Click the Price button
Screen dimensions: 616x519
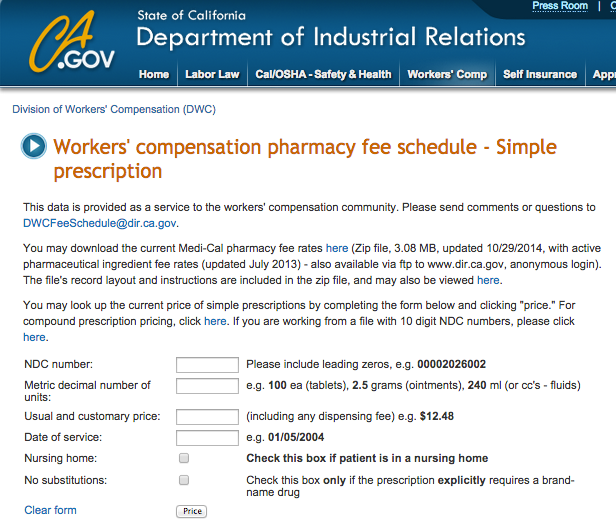pyautogui.click(x=192, y=511)
